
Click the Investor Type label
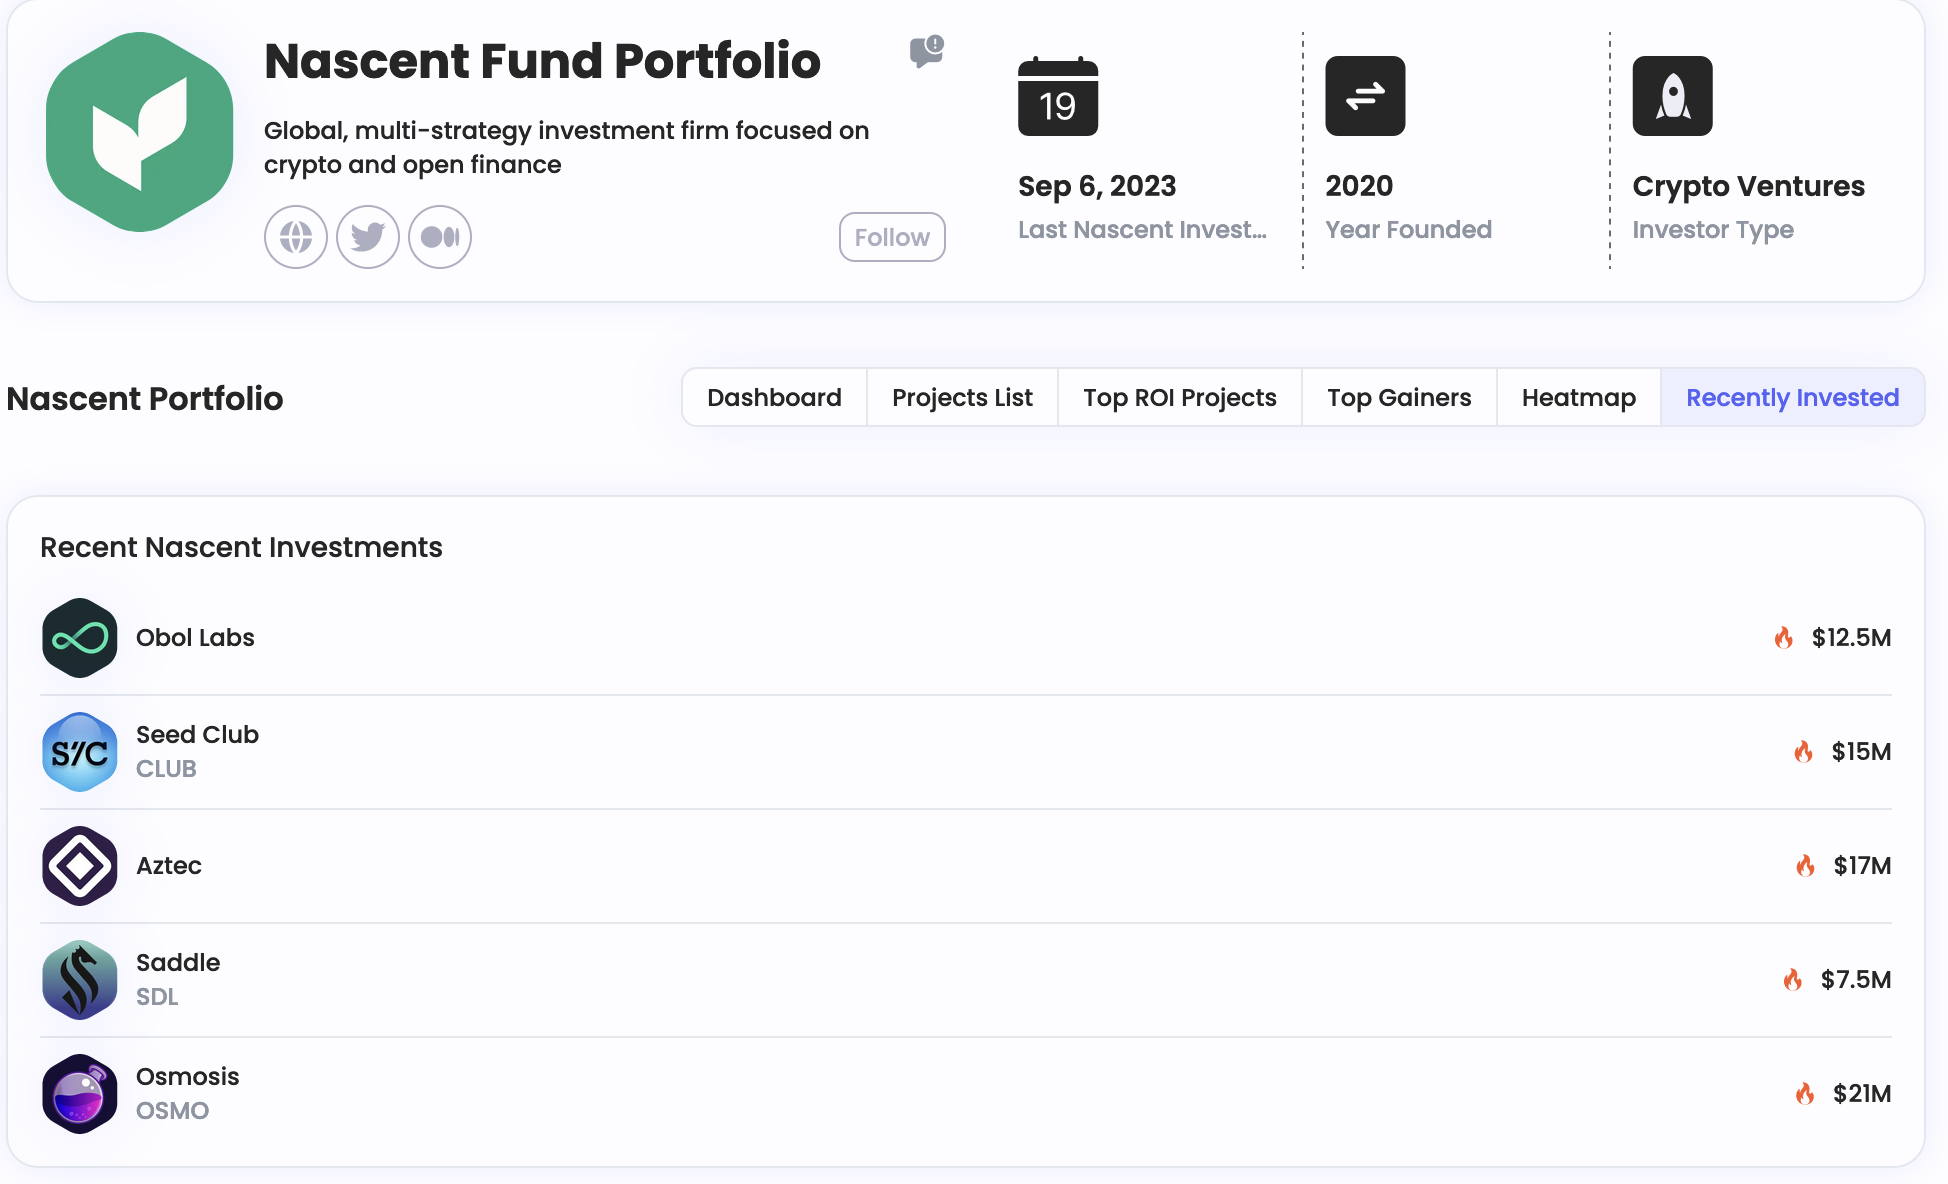click(x=1713, y=231)
